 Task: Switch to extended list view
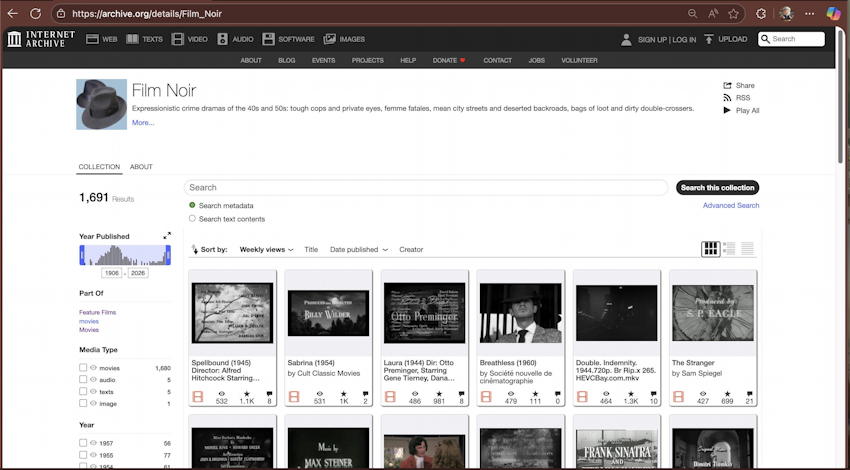(729, 249)
